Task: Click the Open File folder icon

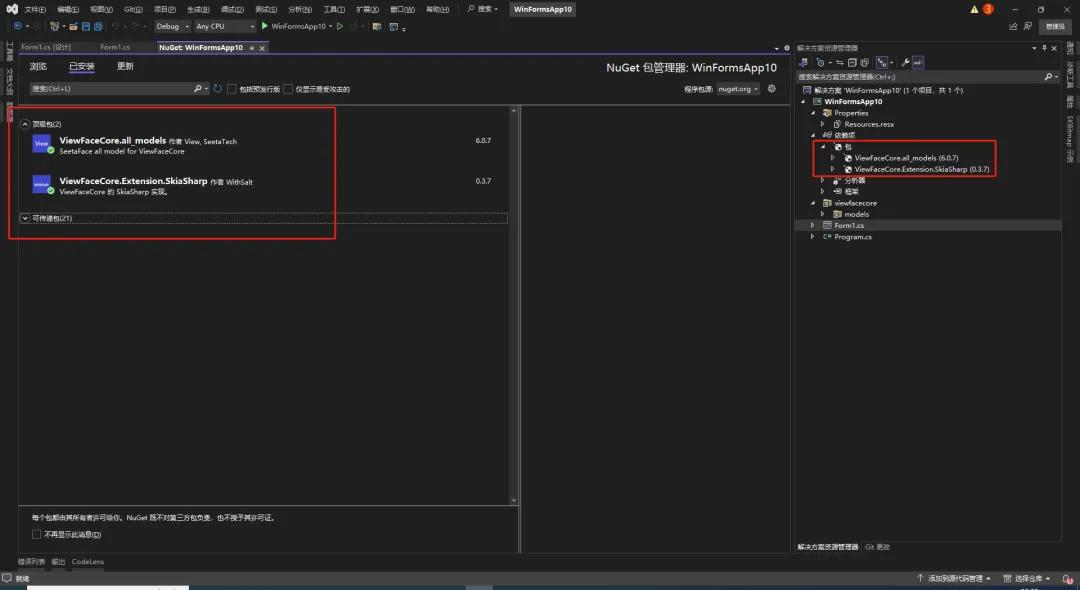Action: coord(73,26)
